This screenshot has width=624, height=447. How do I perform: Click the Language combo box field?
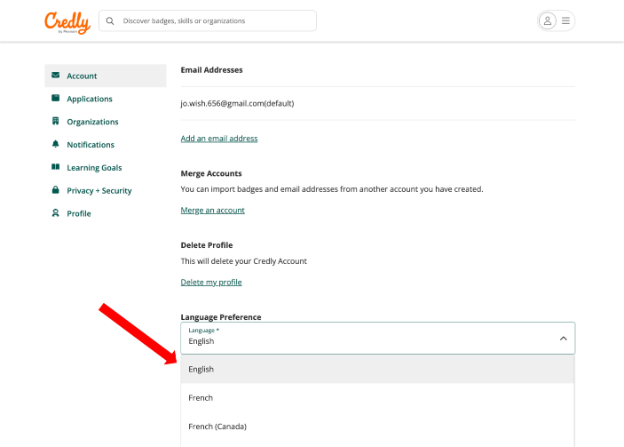point(378,338)
